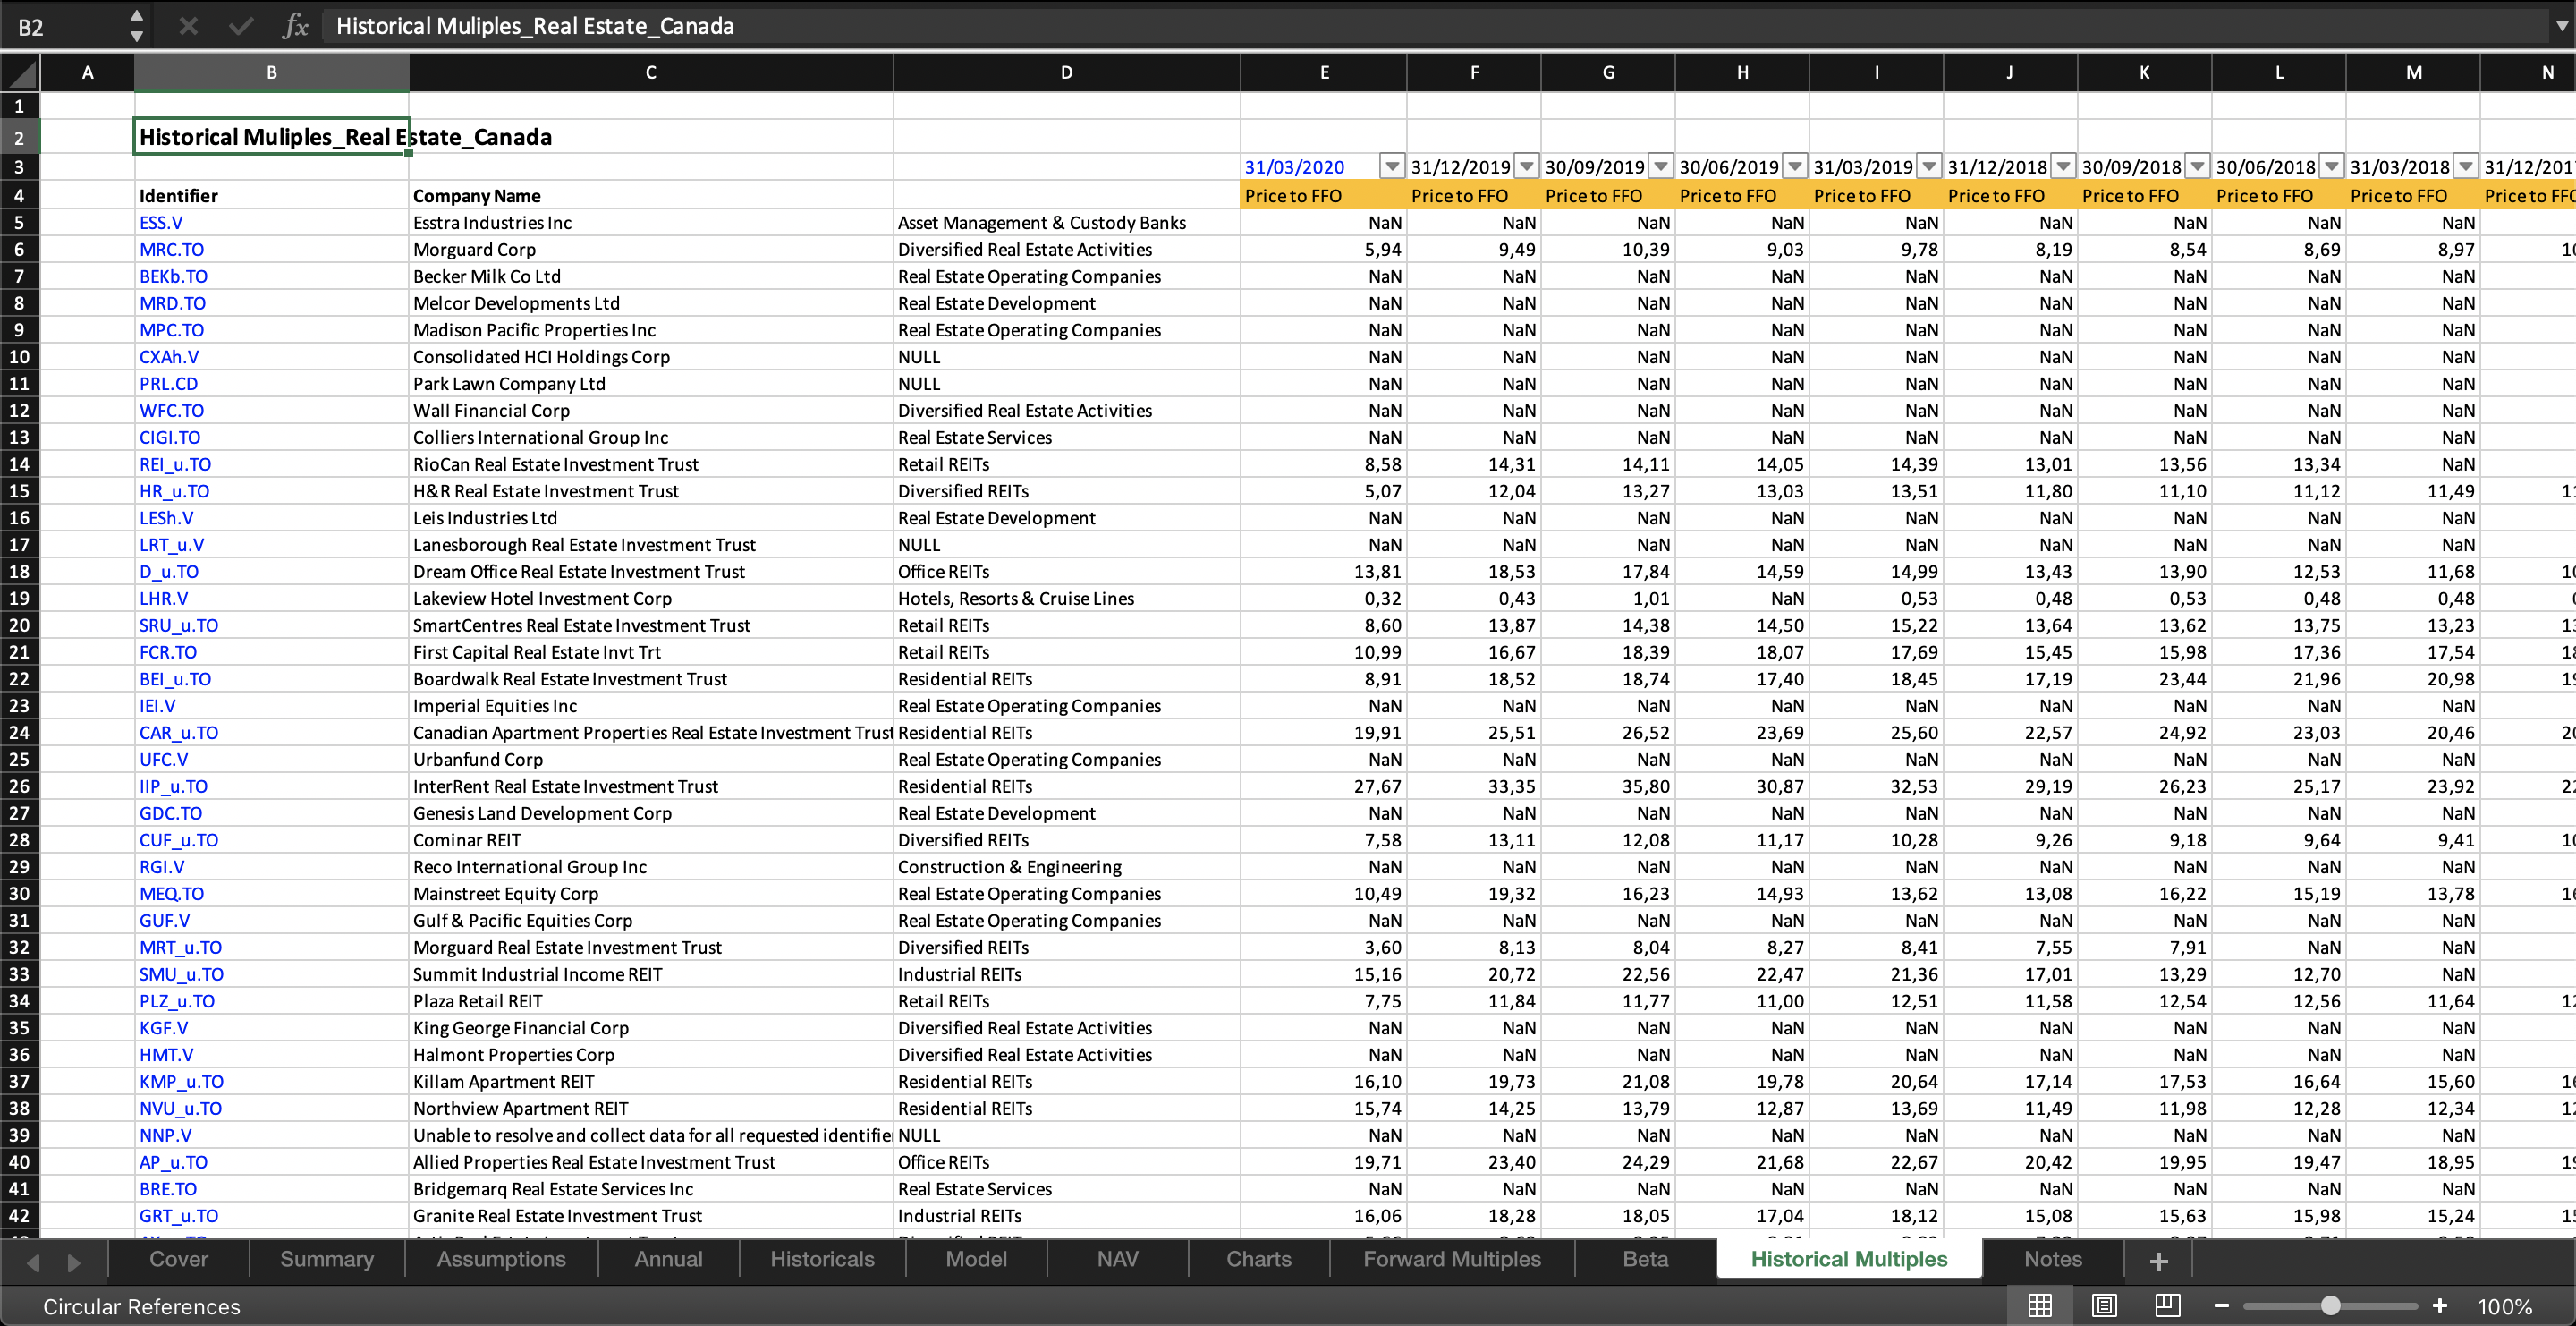Open filter dropdown for 31/03/2019

point(1930,166)
